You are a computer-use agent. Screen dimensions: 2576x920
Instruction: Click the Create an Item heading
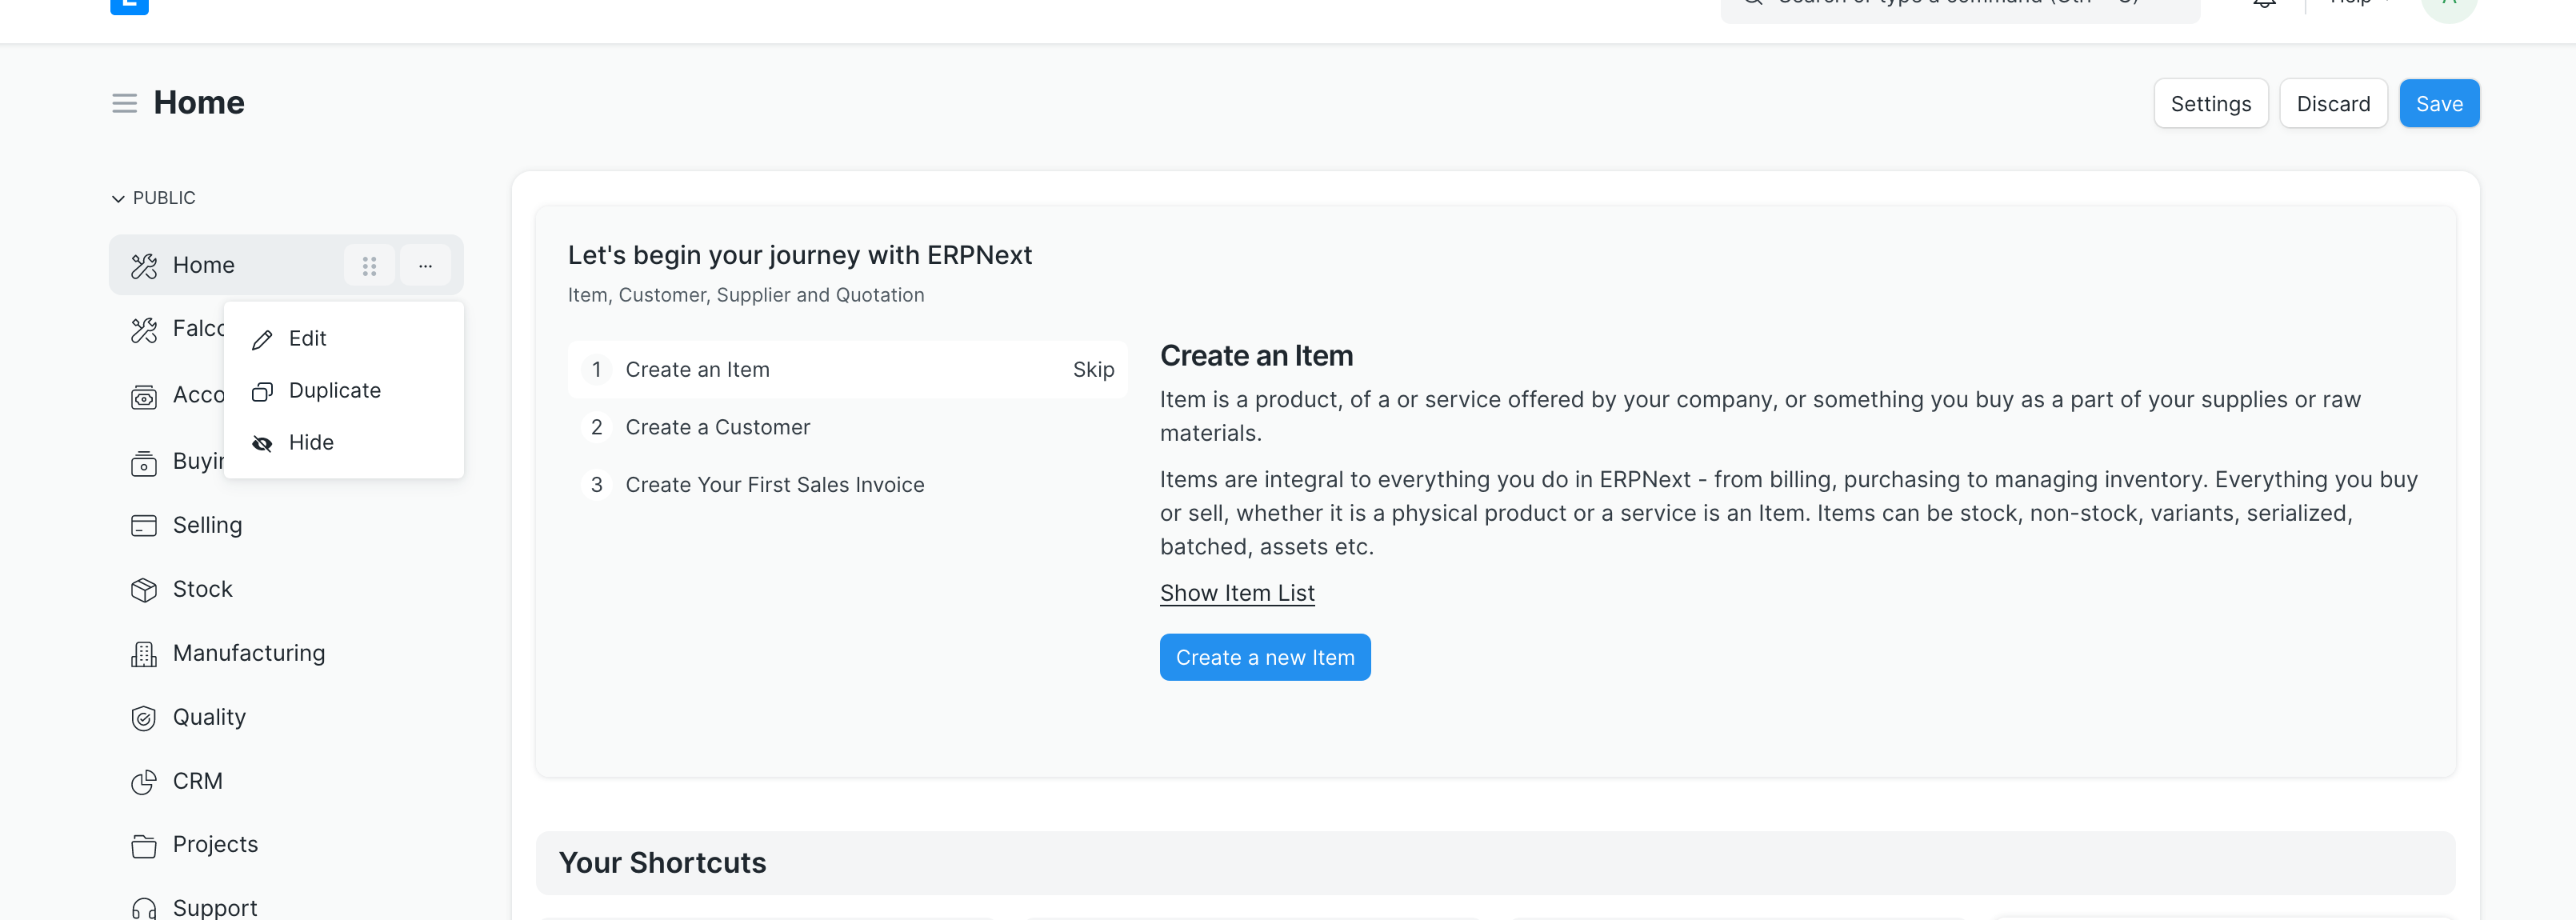[1256, 356]
